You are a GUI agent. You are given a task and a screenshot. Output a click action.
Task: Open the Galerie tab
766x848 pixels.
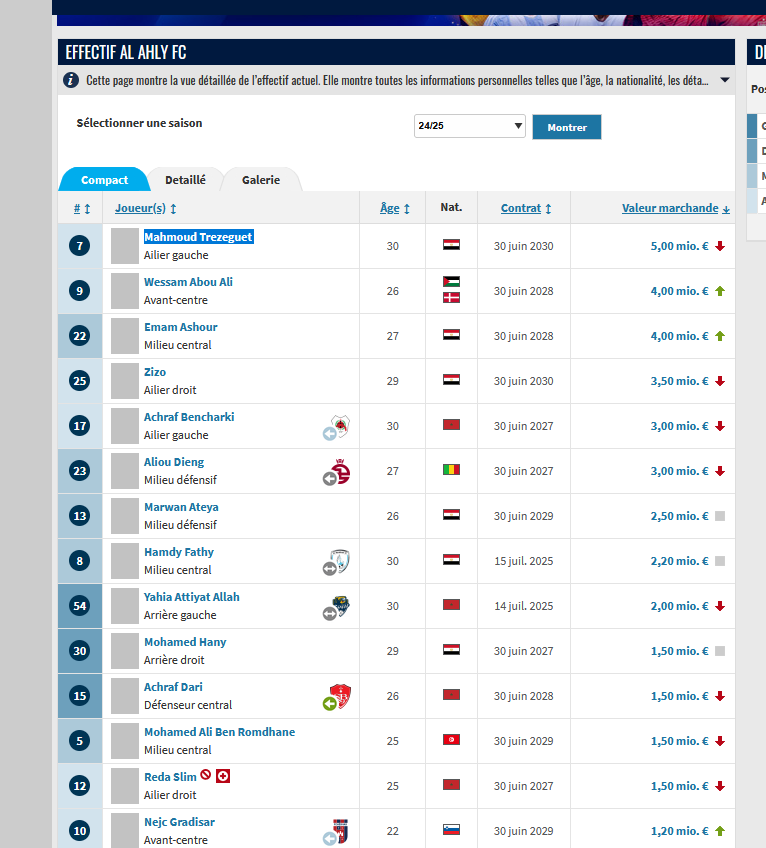261,180
